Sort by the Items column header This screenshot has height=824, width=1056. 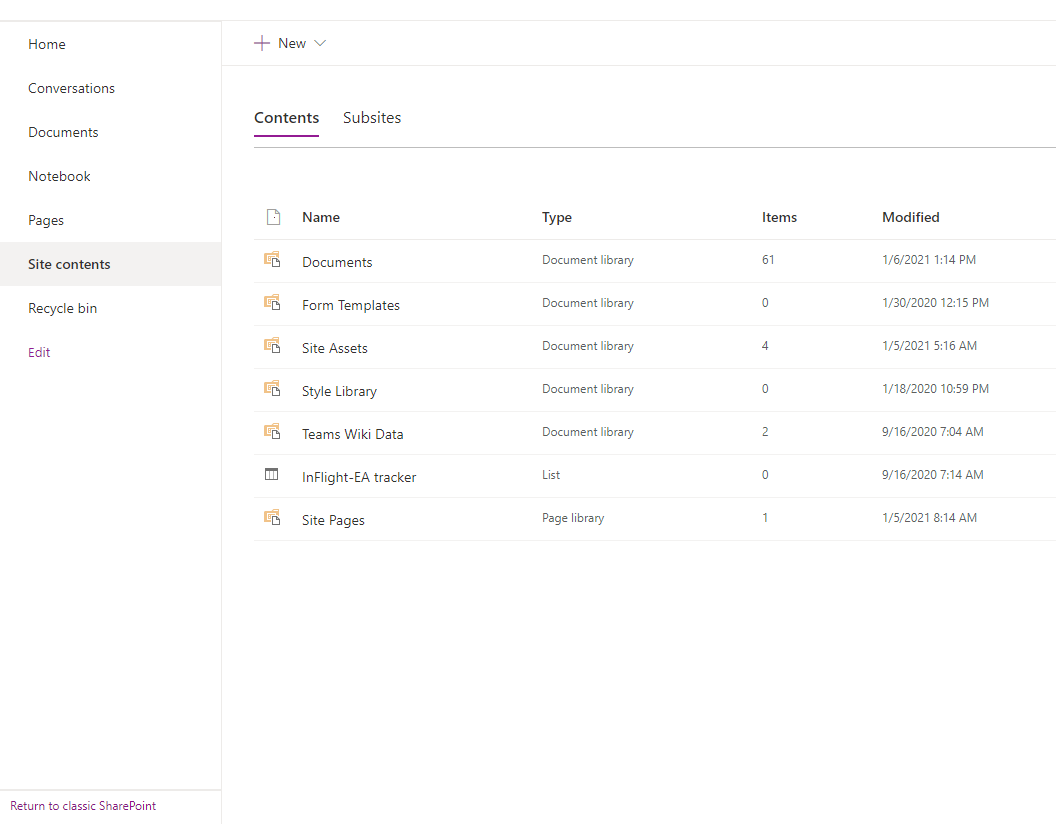pyautogui.click(x=779, y=217)
